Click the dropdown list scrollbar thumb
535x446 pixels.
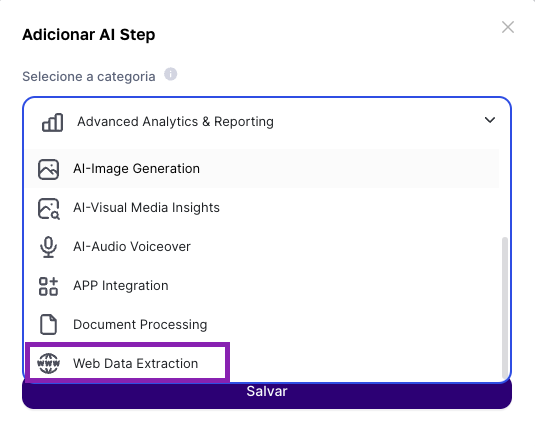pyautogui.click(x=504, y=308)
